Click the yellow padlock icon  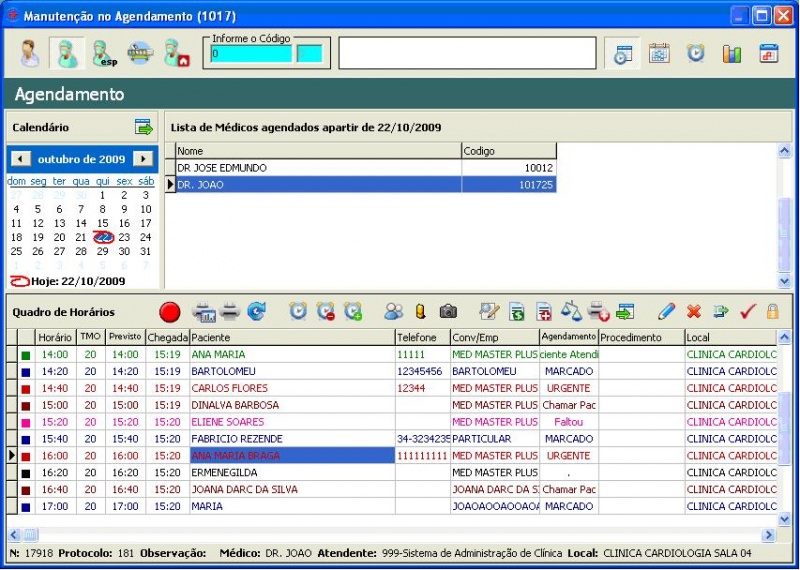[773, 312]
